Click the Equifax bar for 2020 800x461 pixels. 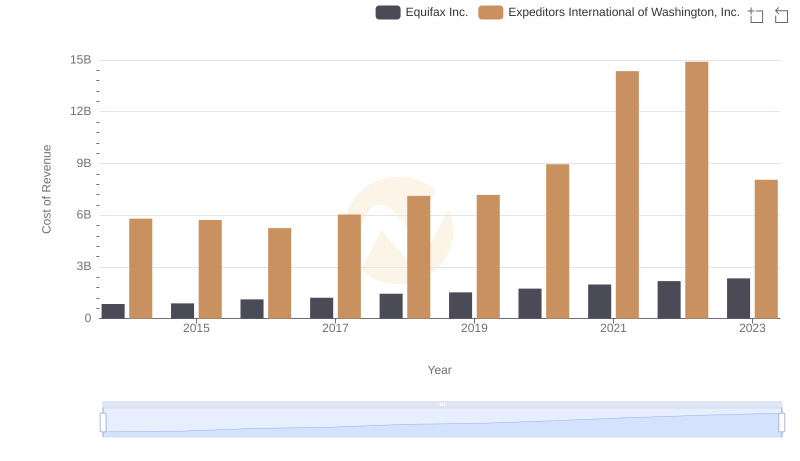(530, 303)
